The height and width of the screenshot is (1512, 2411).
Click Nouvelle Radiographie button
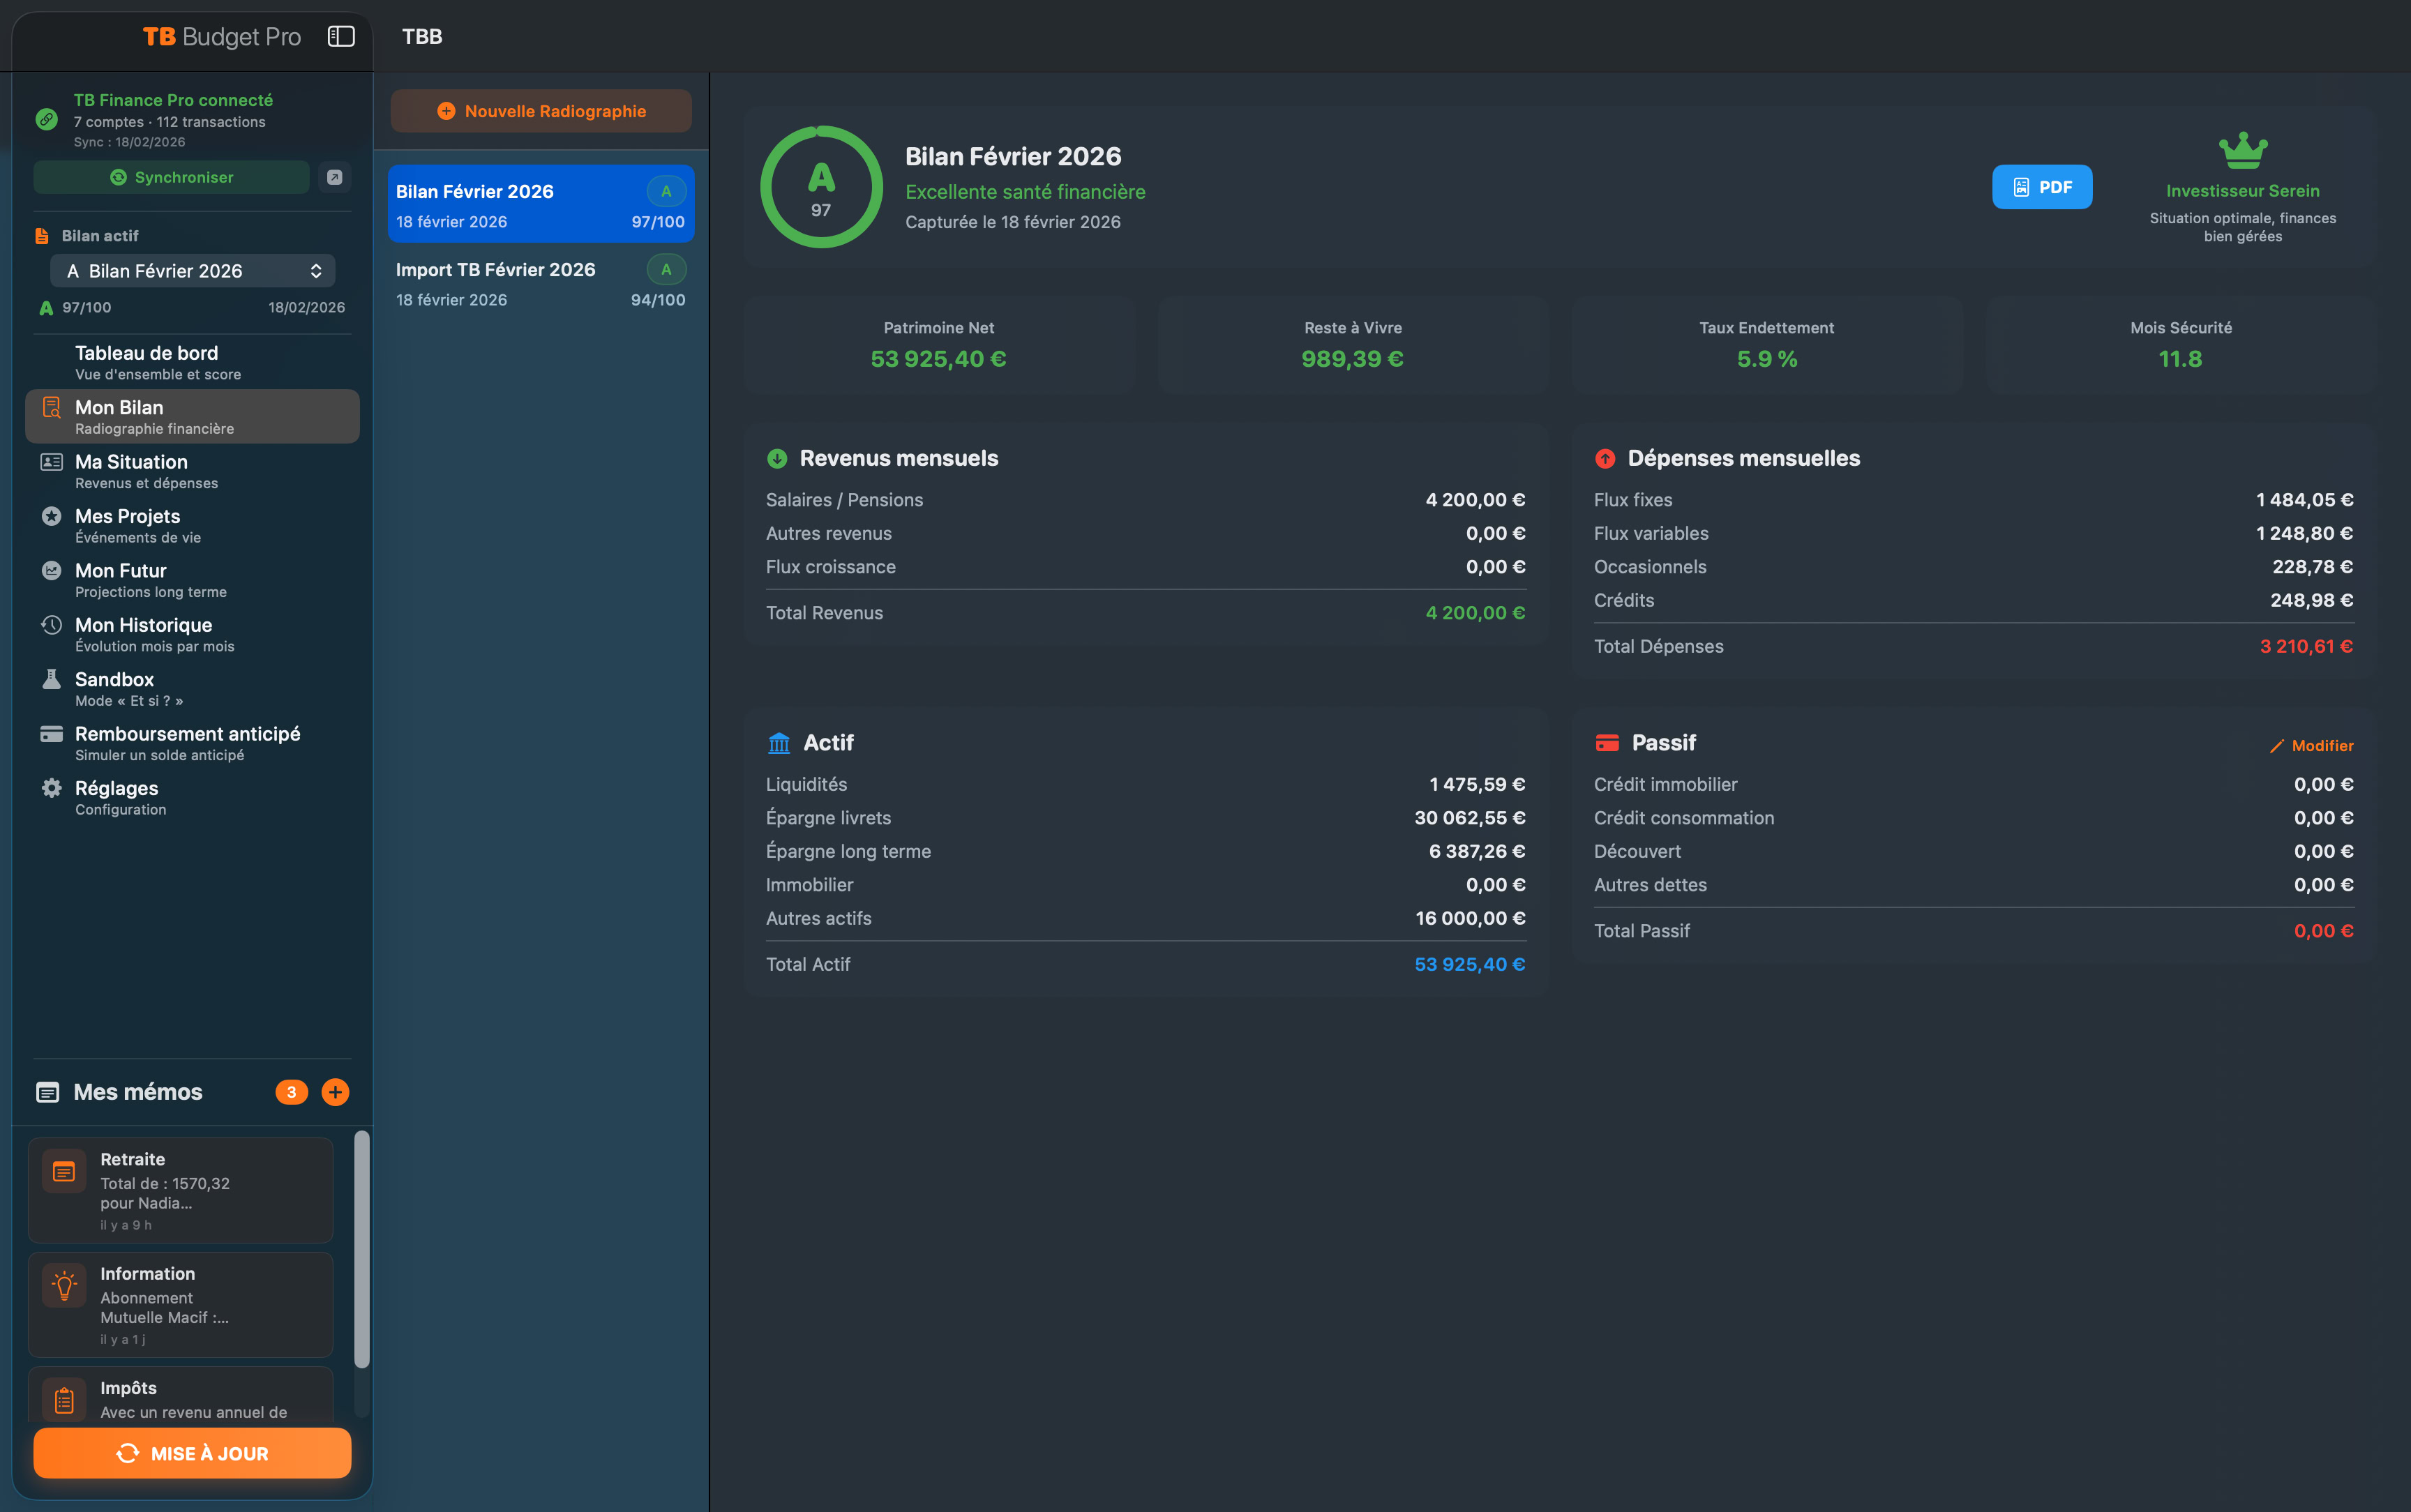[x=541, y=111]
